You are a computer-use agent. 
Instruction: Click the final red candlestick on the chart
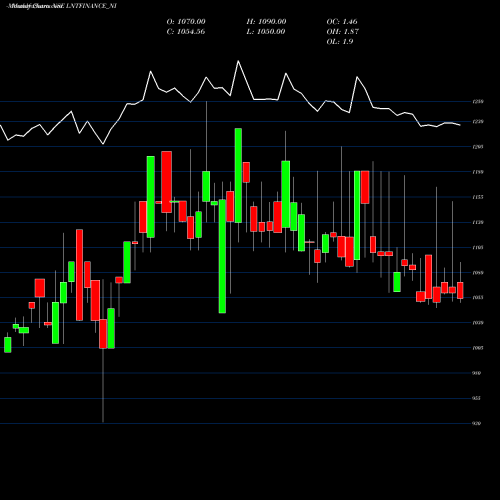tap(460, 290)
